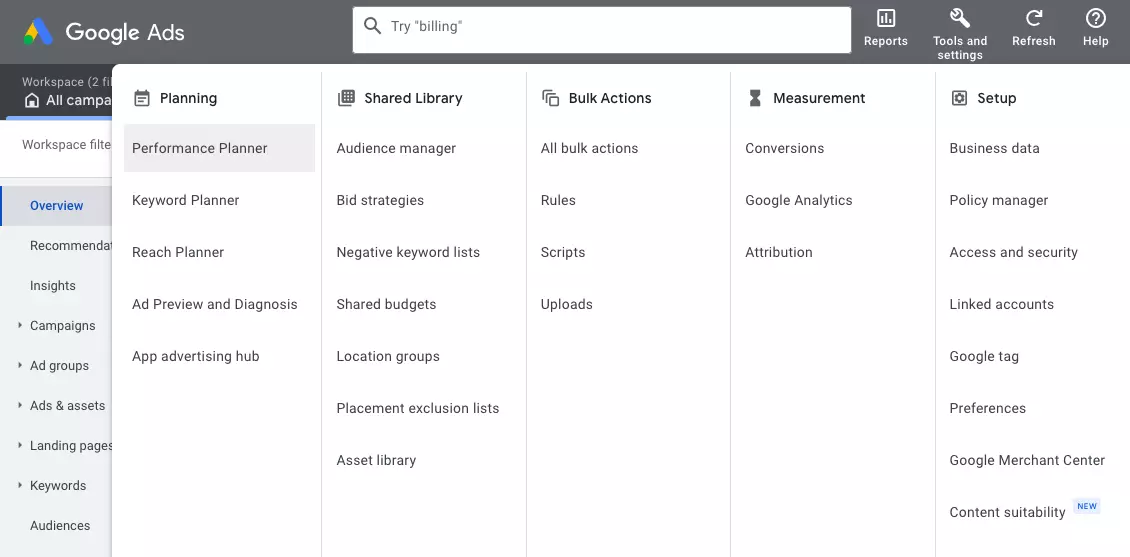Open Tools and settings wrench icon

960,19
